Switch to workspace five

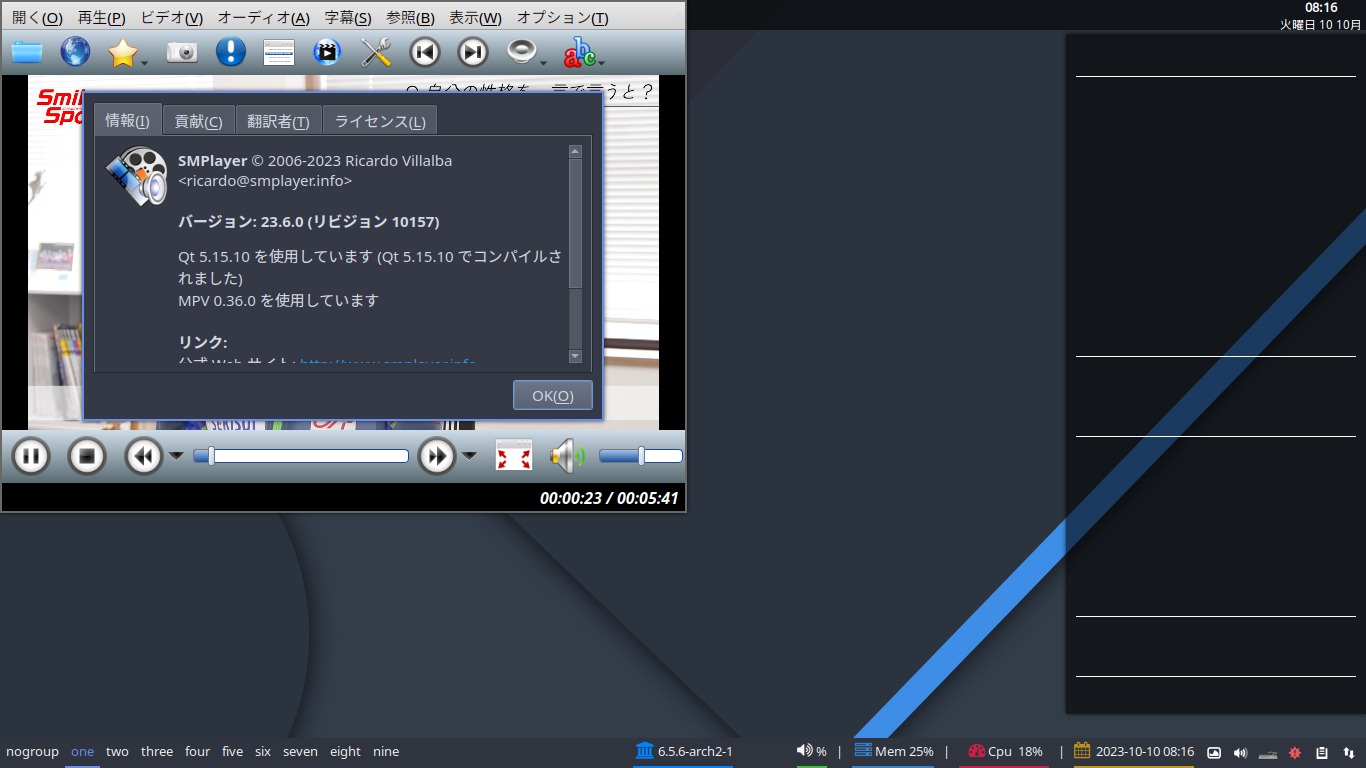[x=233, y=751]
